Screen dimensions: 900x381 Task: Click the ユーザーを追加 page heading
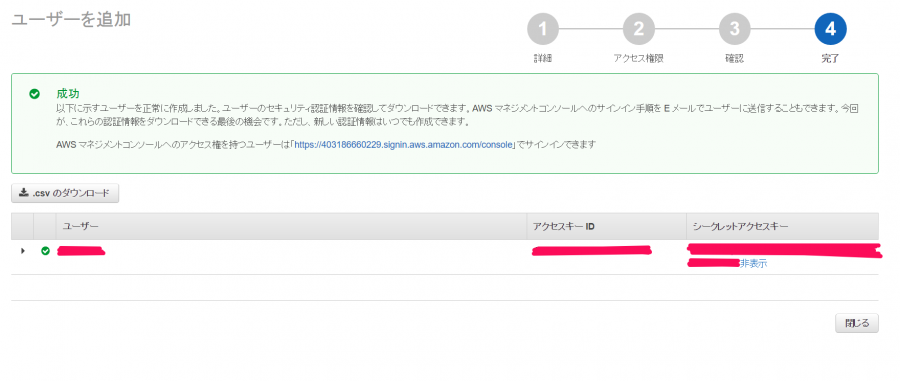point(71,19)
